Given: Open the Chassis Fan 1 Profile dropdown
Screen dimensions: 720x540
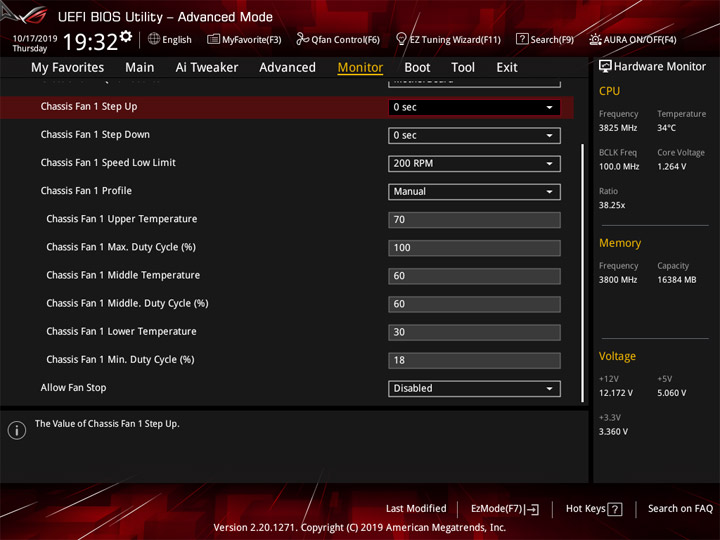Looking at the screenshot, I should click(x=474, y=191).
